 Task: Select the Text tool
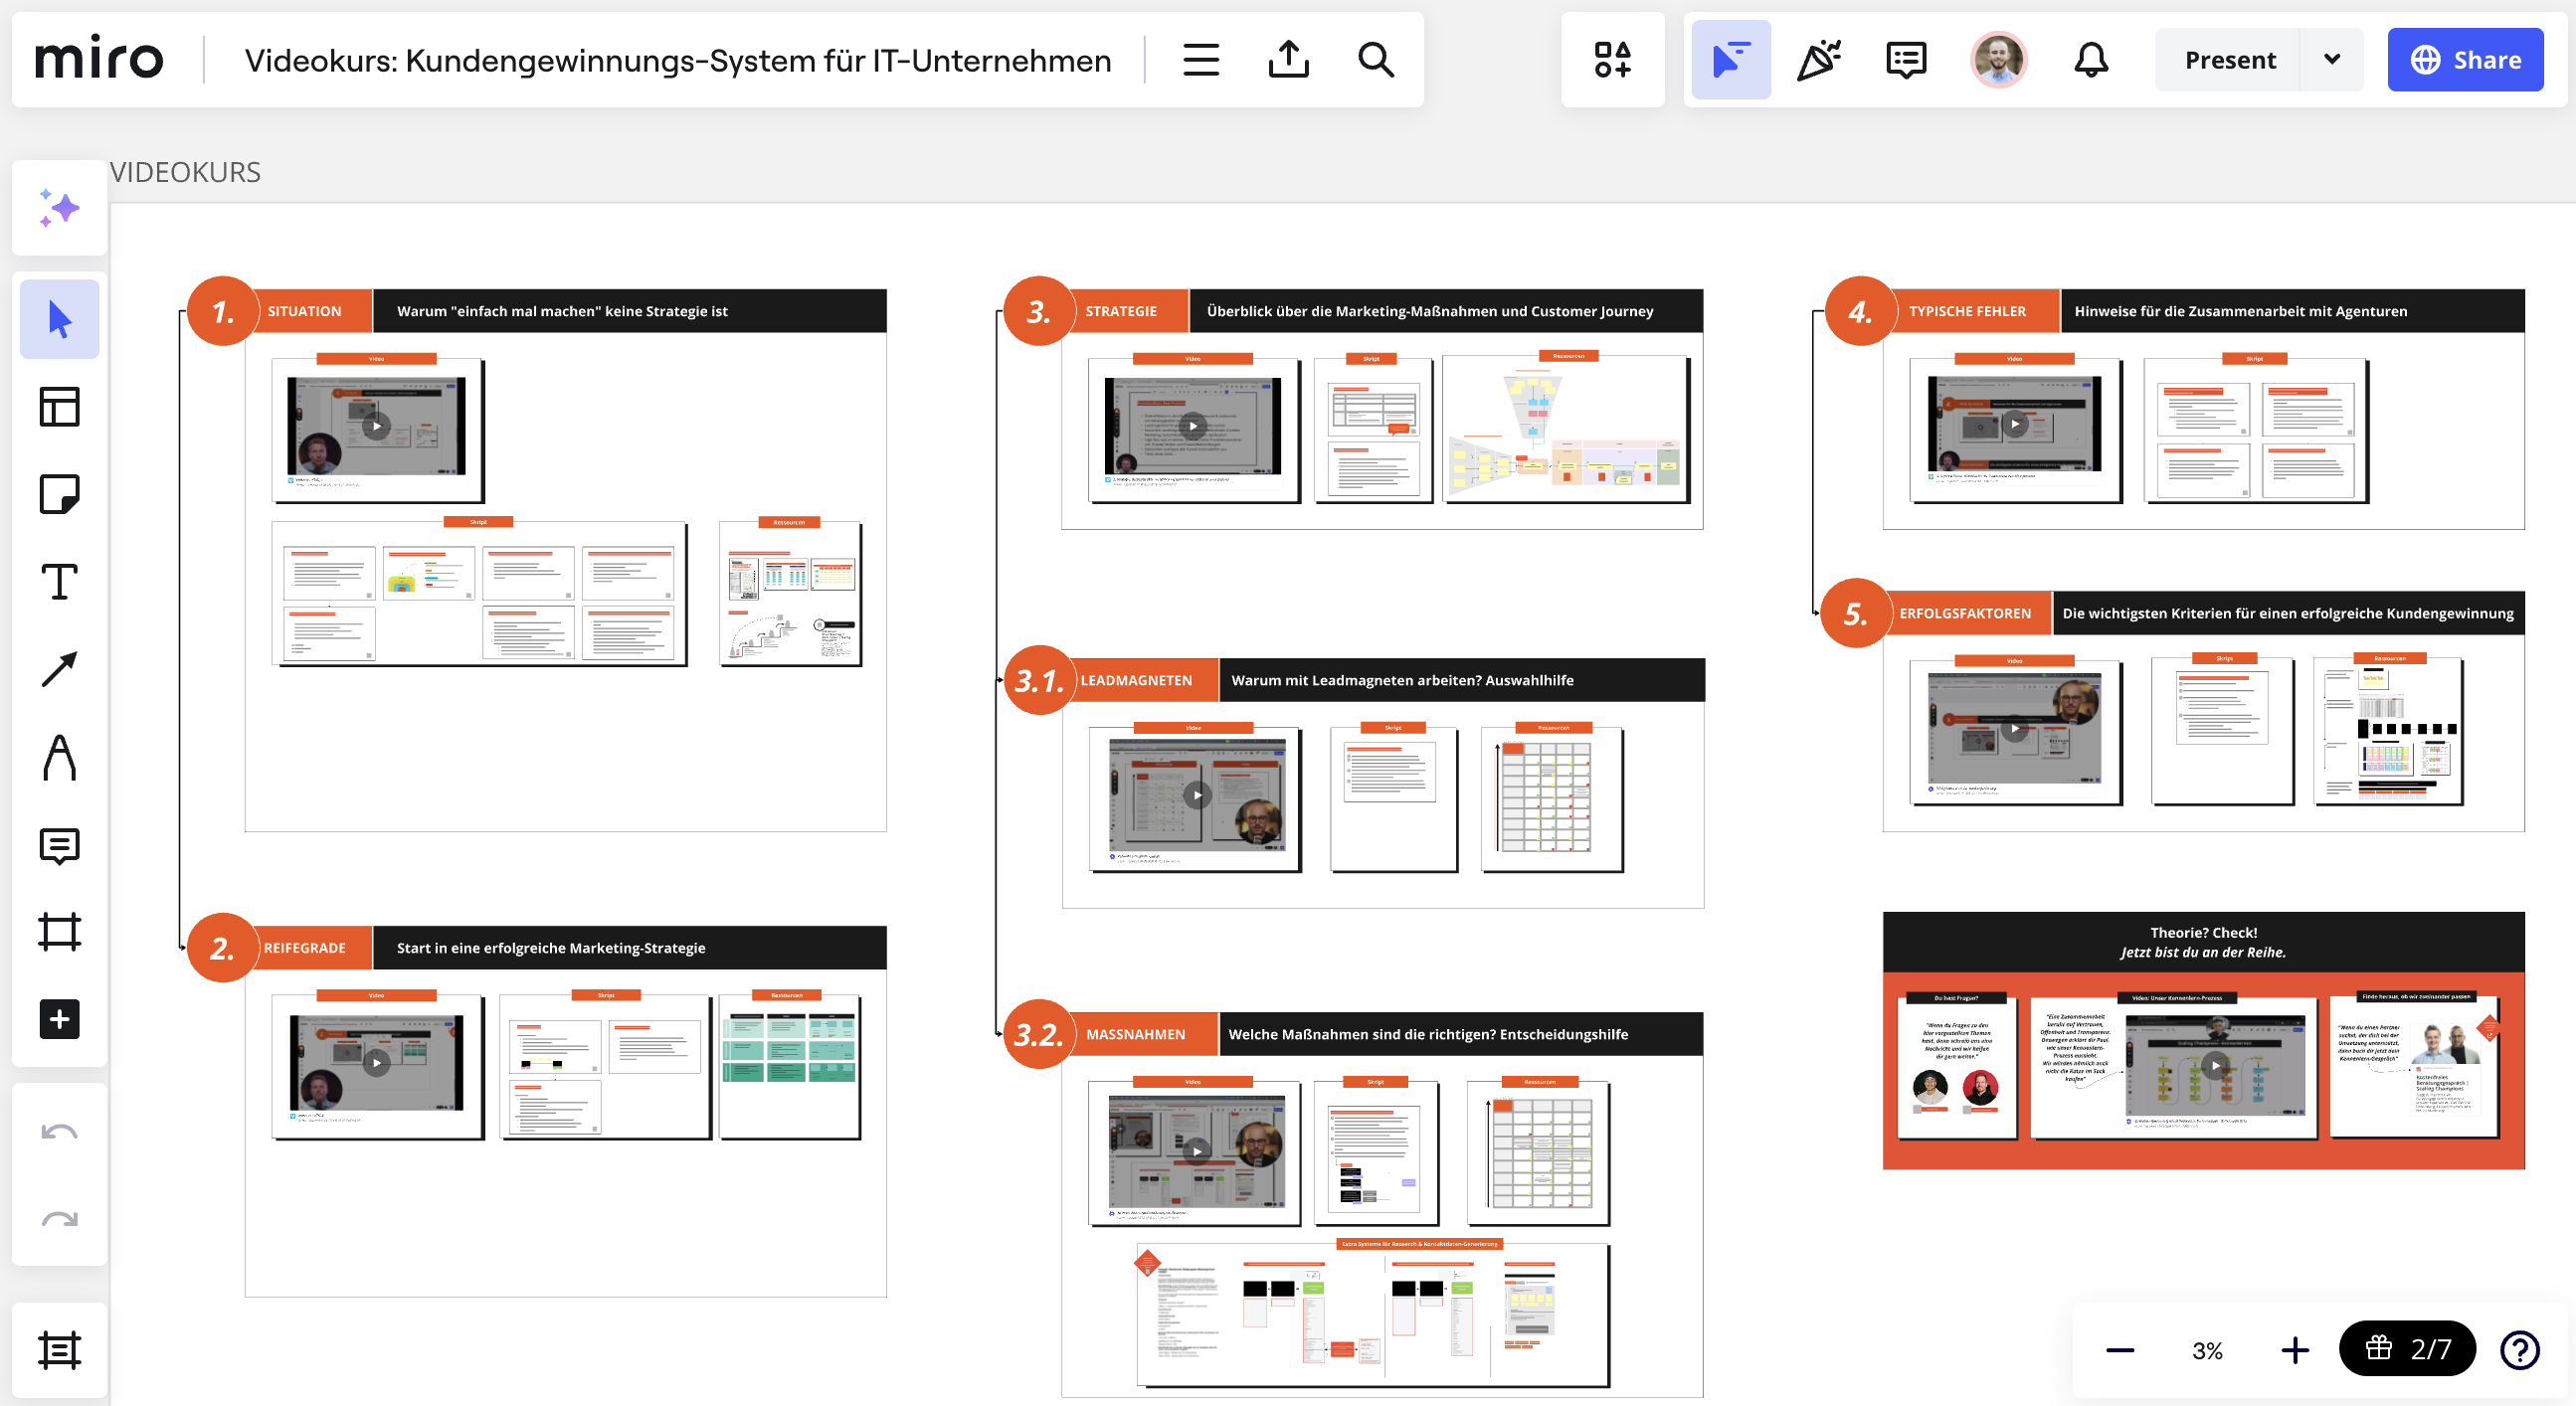click(x=59, y=582)
